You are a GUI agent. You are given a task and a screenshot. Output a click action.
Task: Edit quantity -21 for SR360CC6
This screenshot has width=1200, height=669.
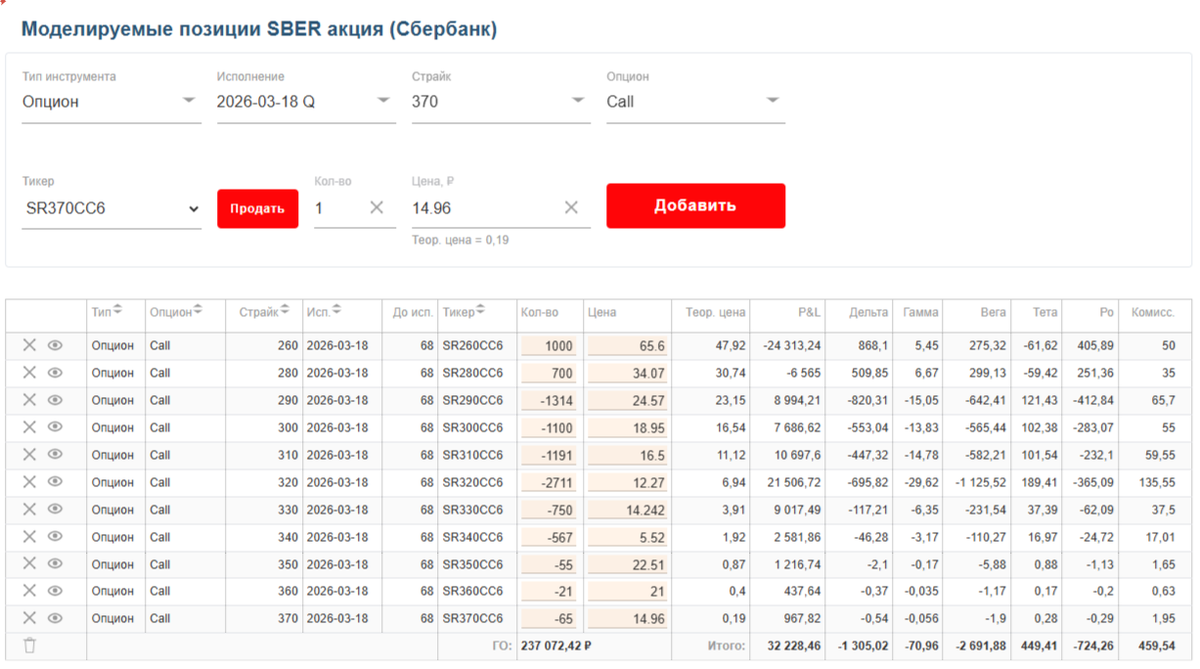[x=549, y=591]
